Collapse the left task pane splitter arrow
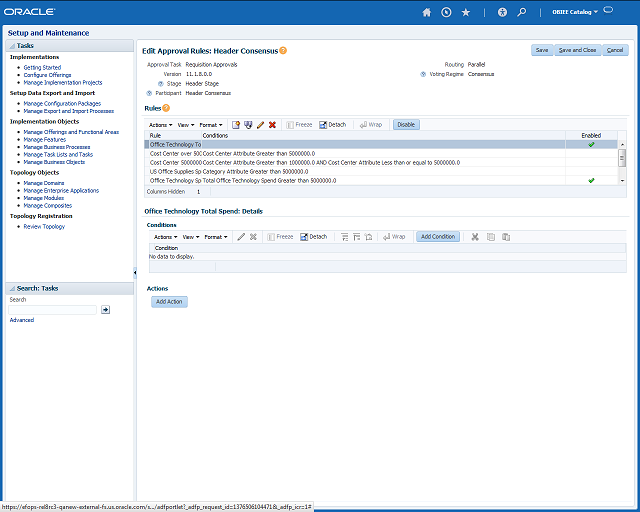 [x=135, y=272]
